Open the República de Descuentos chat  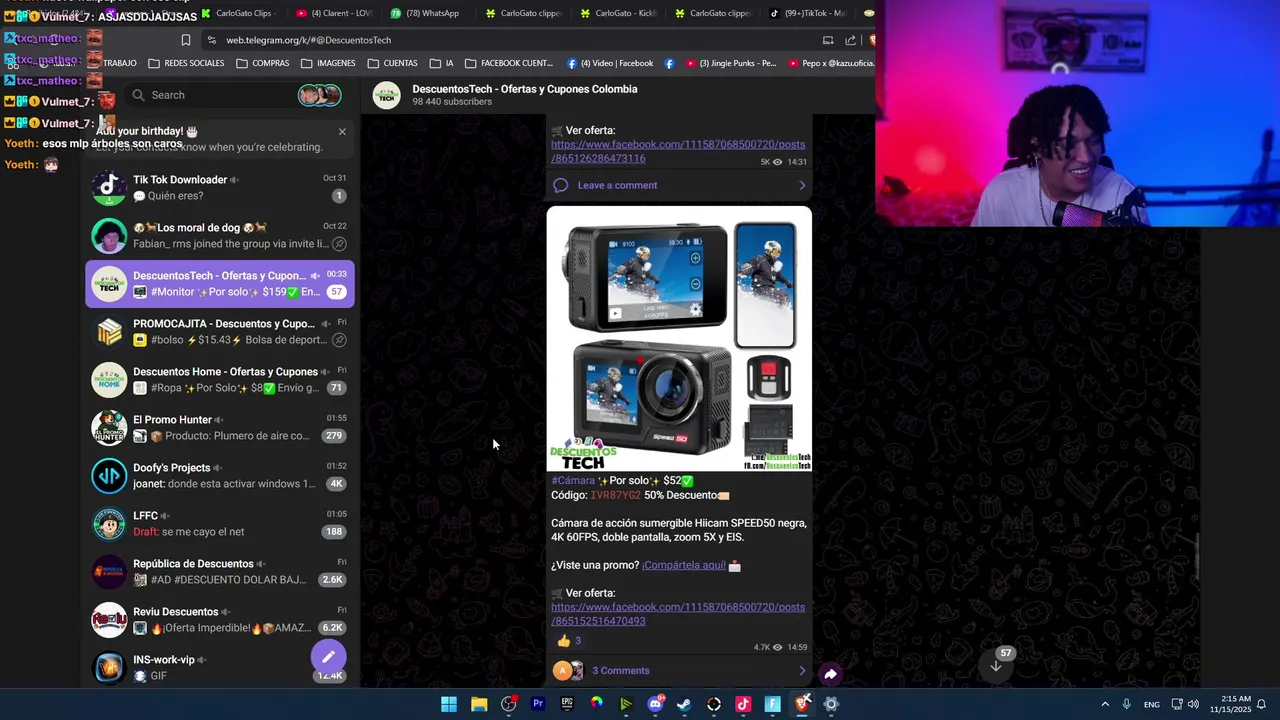click(220, 572)
